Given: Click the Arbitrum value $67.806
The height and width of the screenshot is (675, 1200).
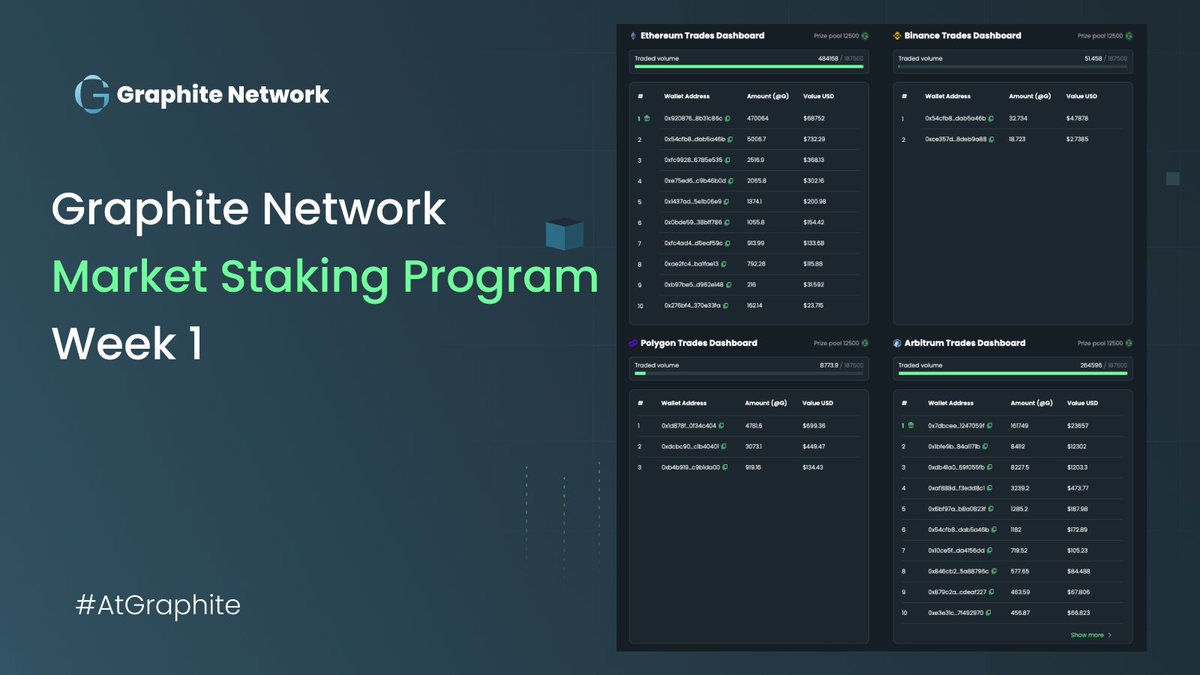Looking at the screenshot, I should (x=1080, y=593).
